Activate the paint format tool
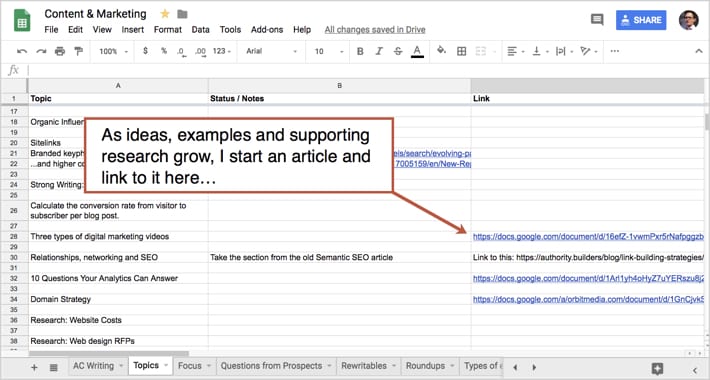 click(x=79, y=51)
